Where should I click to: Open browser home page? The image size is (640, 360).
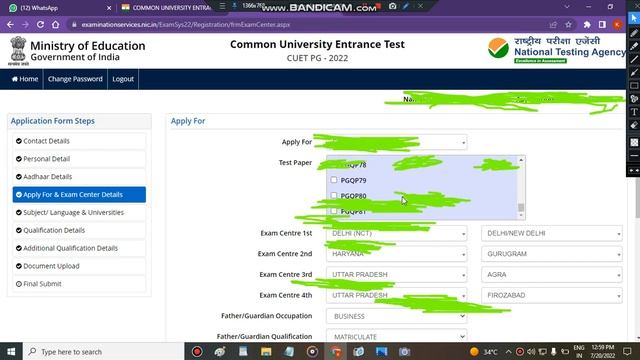point(56,24)
